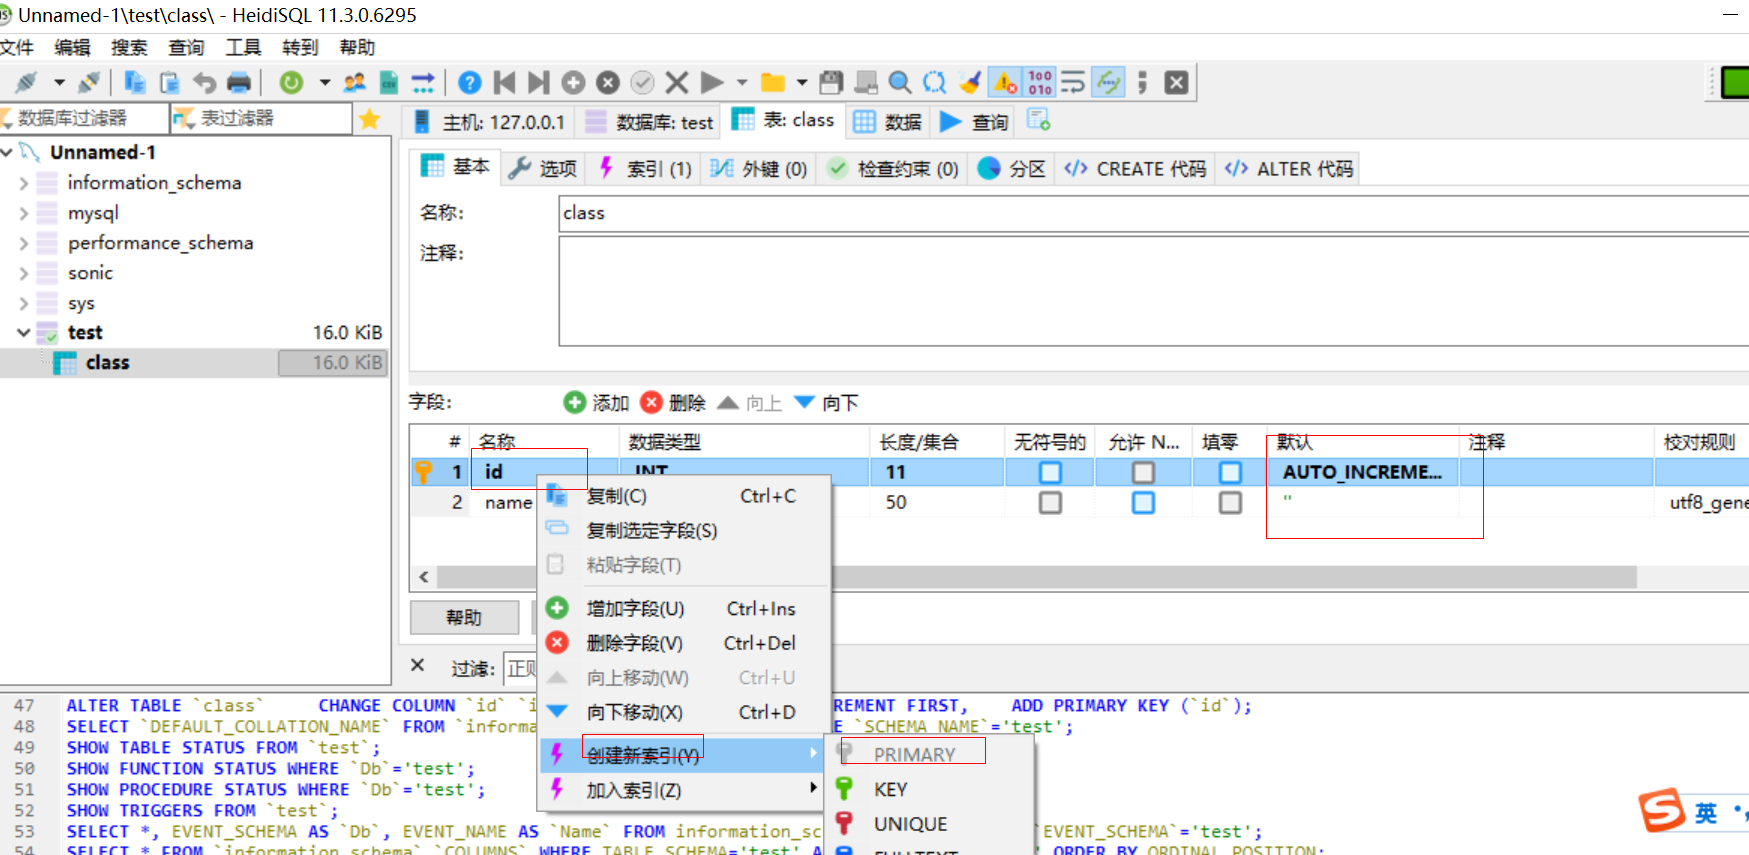Viewport: 1749px width, 855px height.
Task: Choose 向下移动(X) from context menu
Action: point(685,712)
